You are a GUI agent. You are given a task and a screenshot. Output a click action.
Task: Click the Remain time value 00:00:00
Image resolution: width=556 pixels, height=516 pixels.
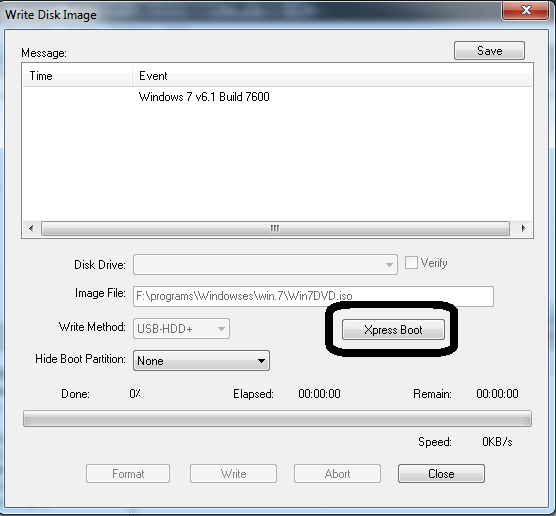click(x=497, y=394)
